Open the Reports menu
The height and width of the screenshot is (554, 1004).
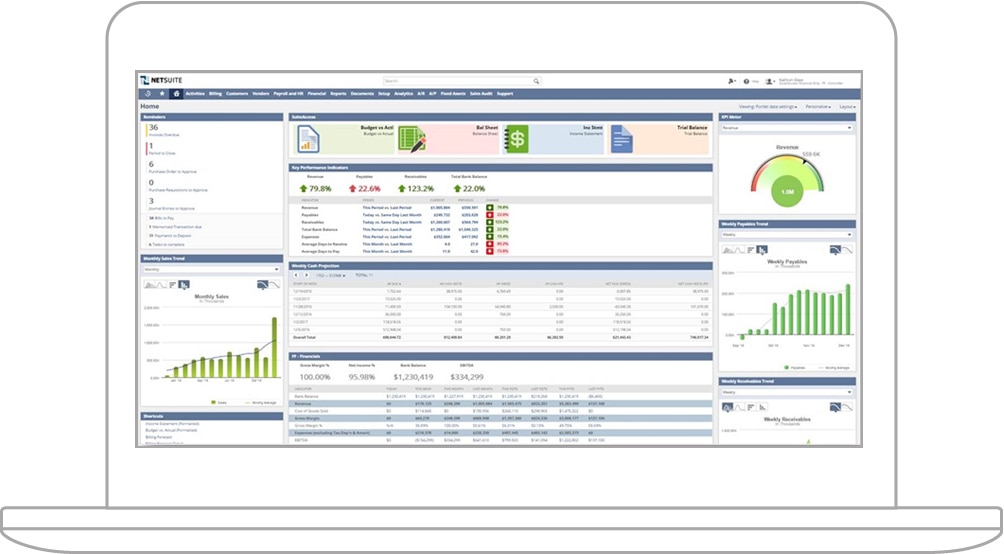click(338, 93)
